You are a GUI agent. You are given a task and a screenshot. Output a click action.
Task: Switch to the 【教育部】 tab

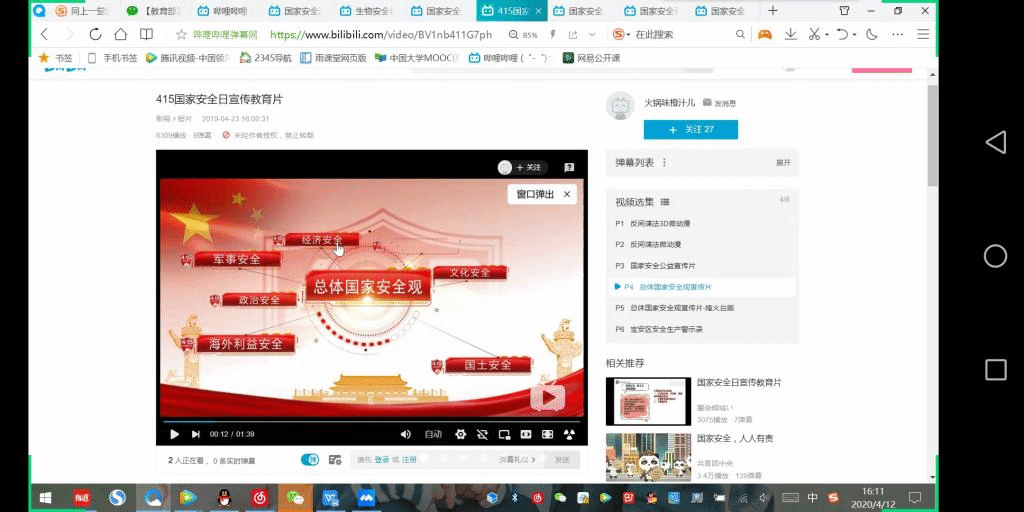pos(154,11)
